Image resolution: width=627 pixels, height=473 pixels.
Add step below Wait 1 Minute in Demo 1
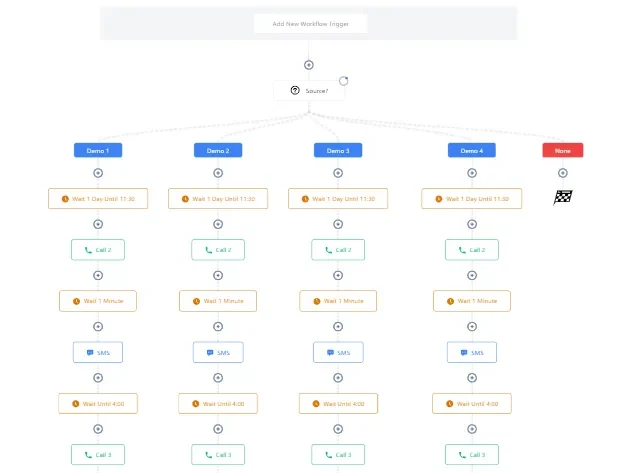tap(98, 327)
